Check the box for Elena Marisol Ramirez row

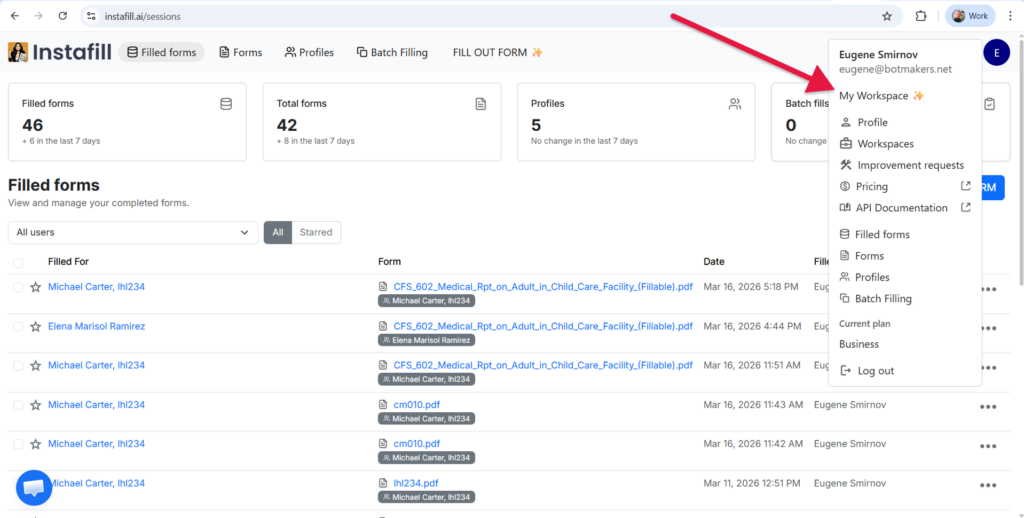tap(18, 327)
